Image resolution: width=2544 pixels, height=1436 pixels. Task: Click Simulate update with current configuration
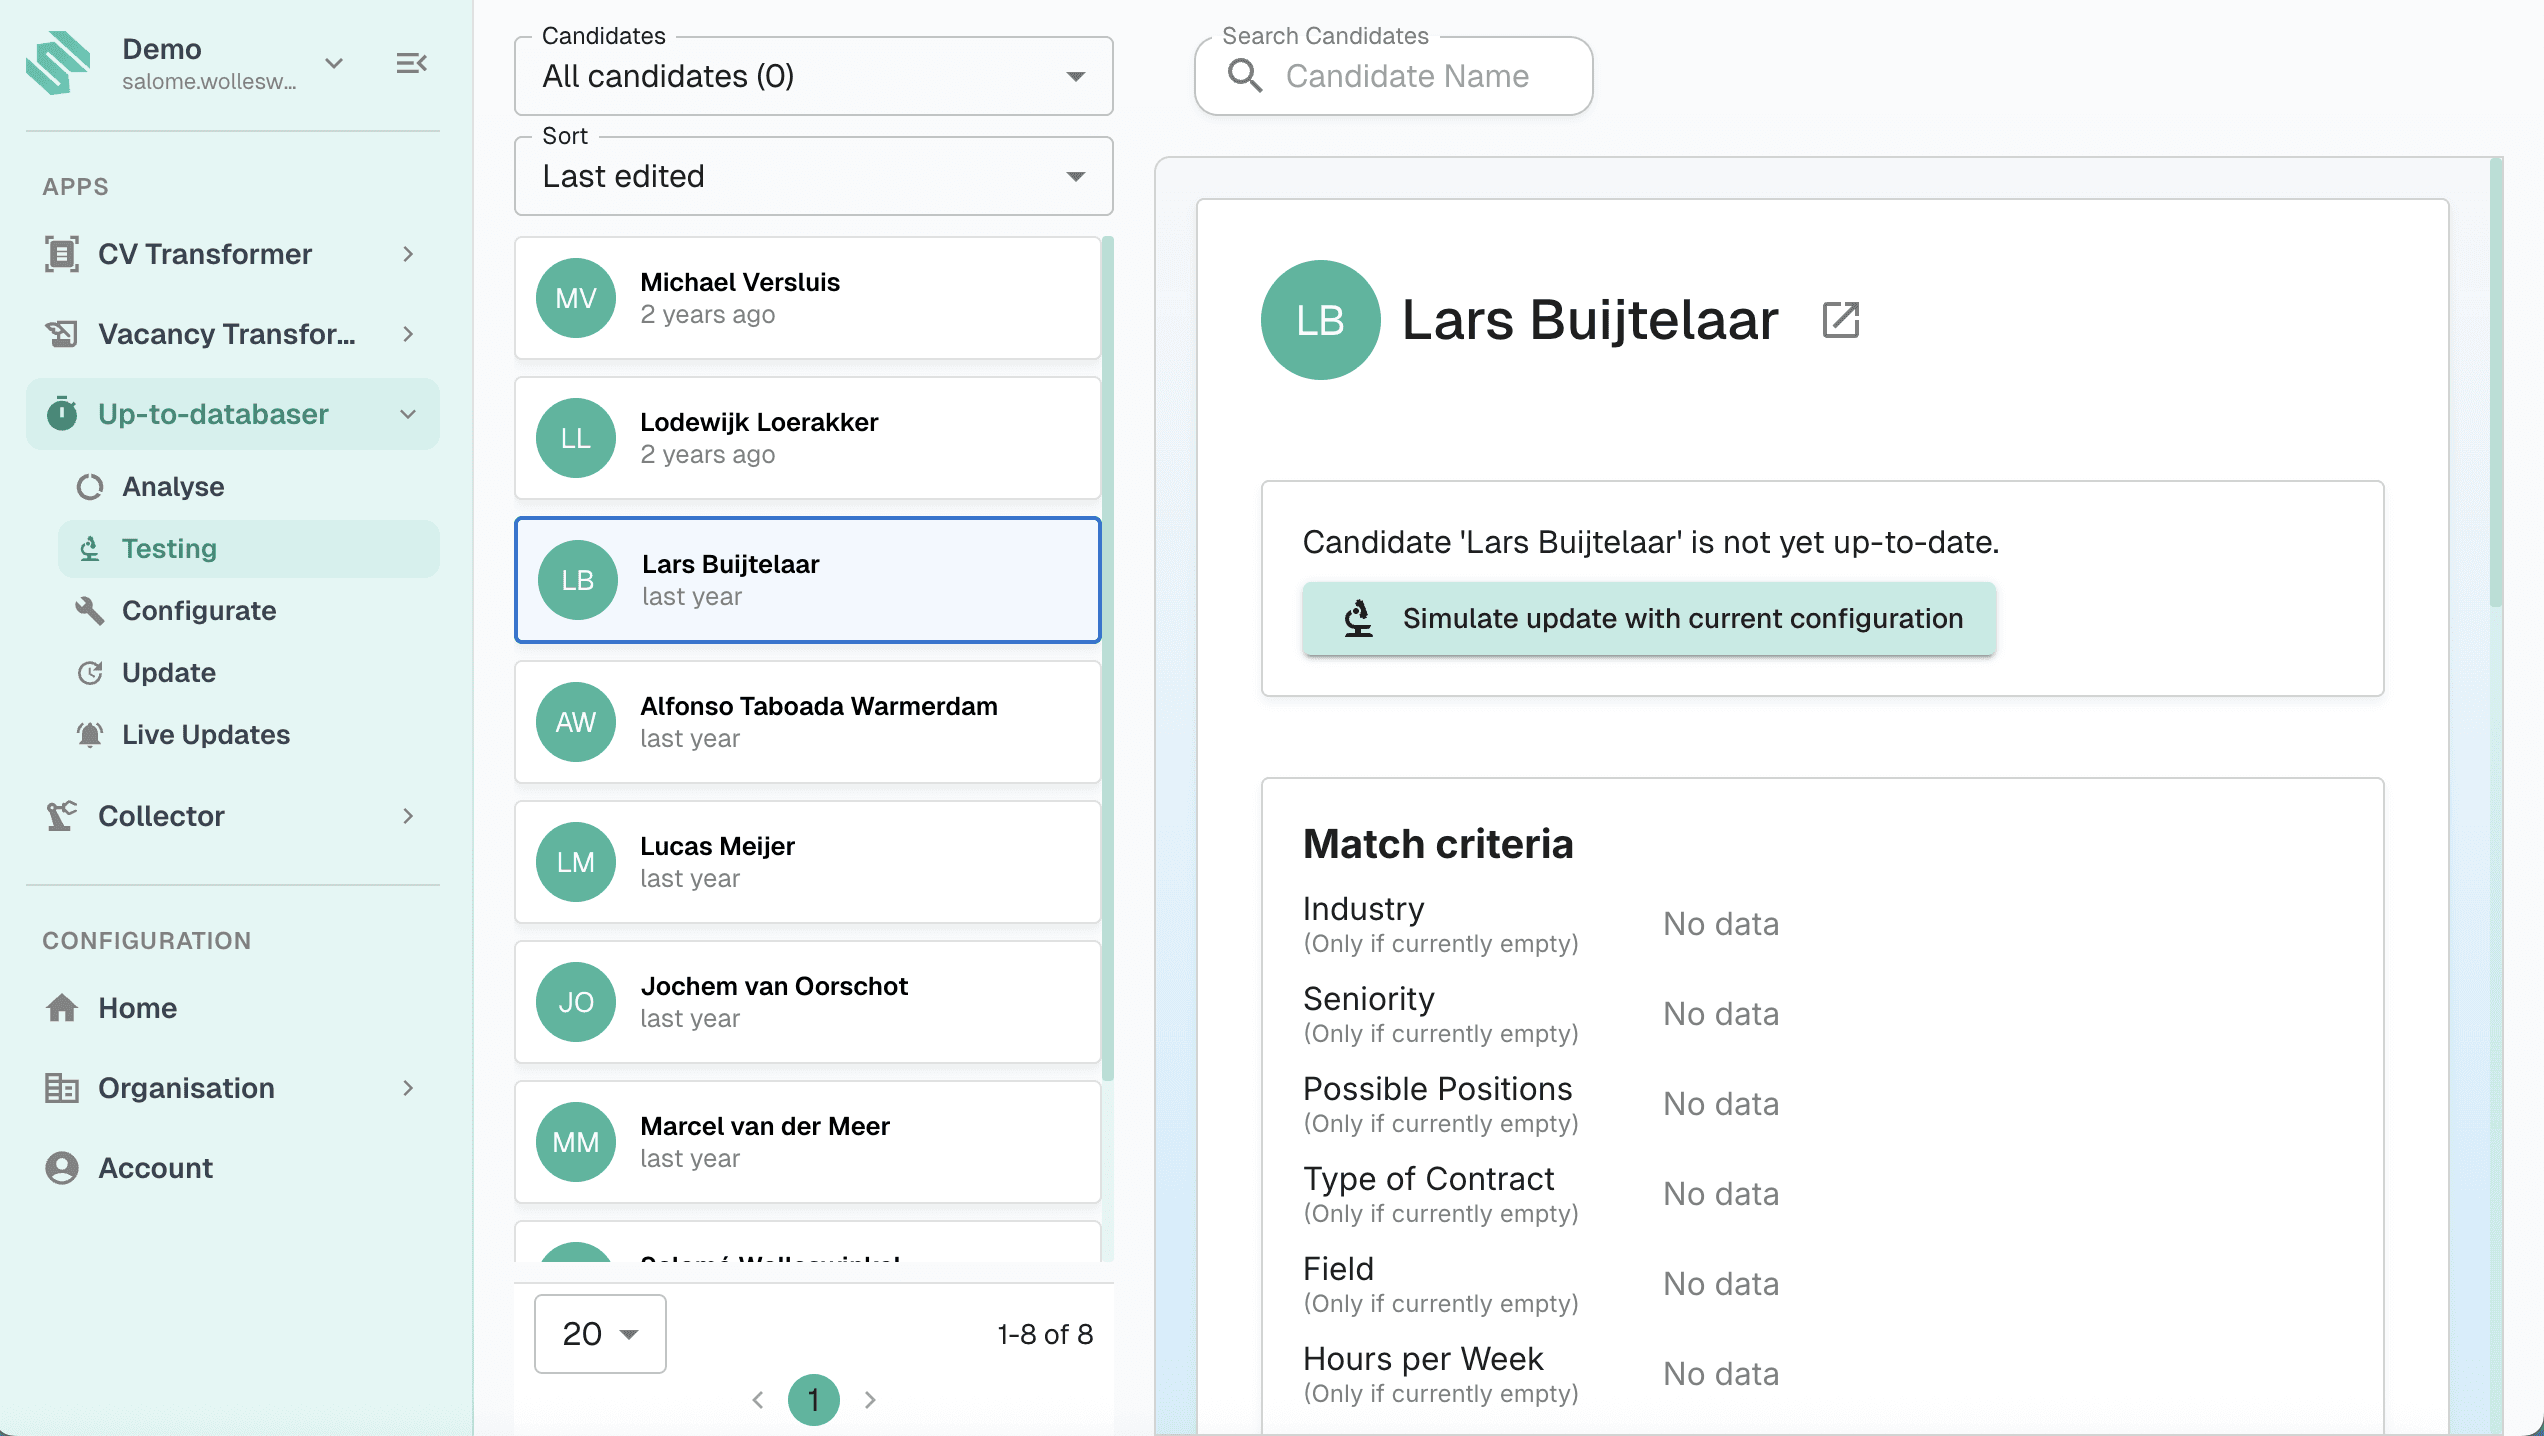1649,619
